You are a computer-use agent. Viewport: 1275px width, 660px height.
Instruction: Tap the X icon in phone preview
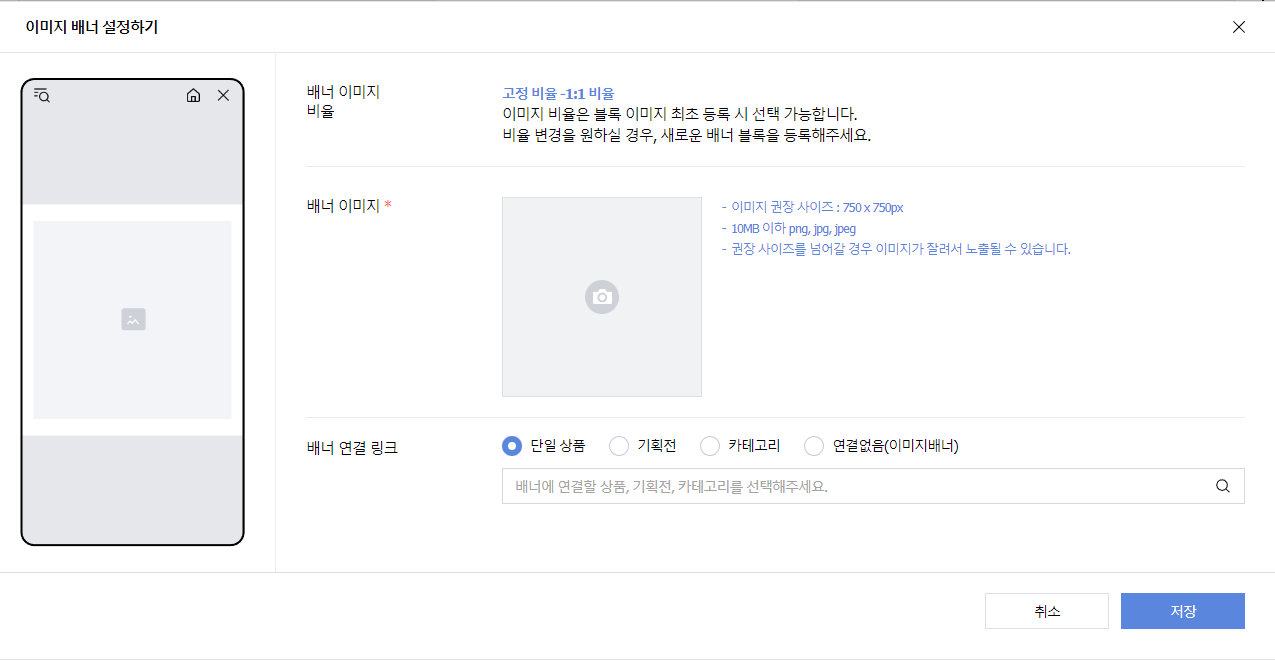[x=223, y=95]
